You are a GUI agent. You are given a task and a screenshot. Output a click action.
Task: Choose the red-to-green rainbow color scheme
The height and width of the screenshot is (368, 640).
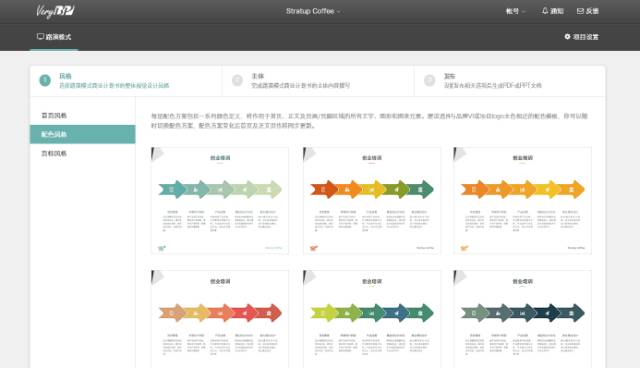pyautogui.click(x=372, y=201)
